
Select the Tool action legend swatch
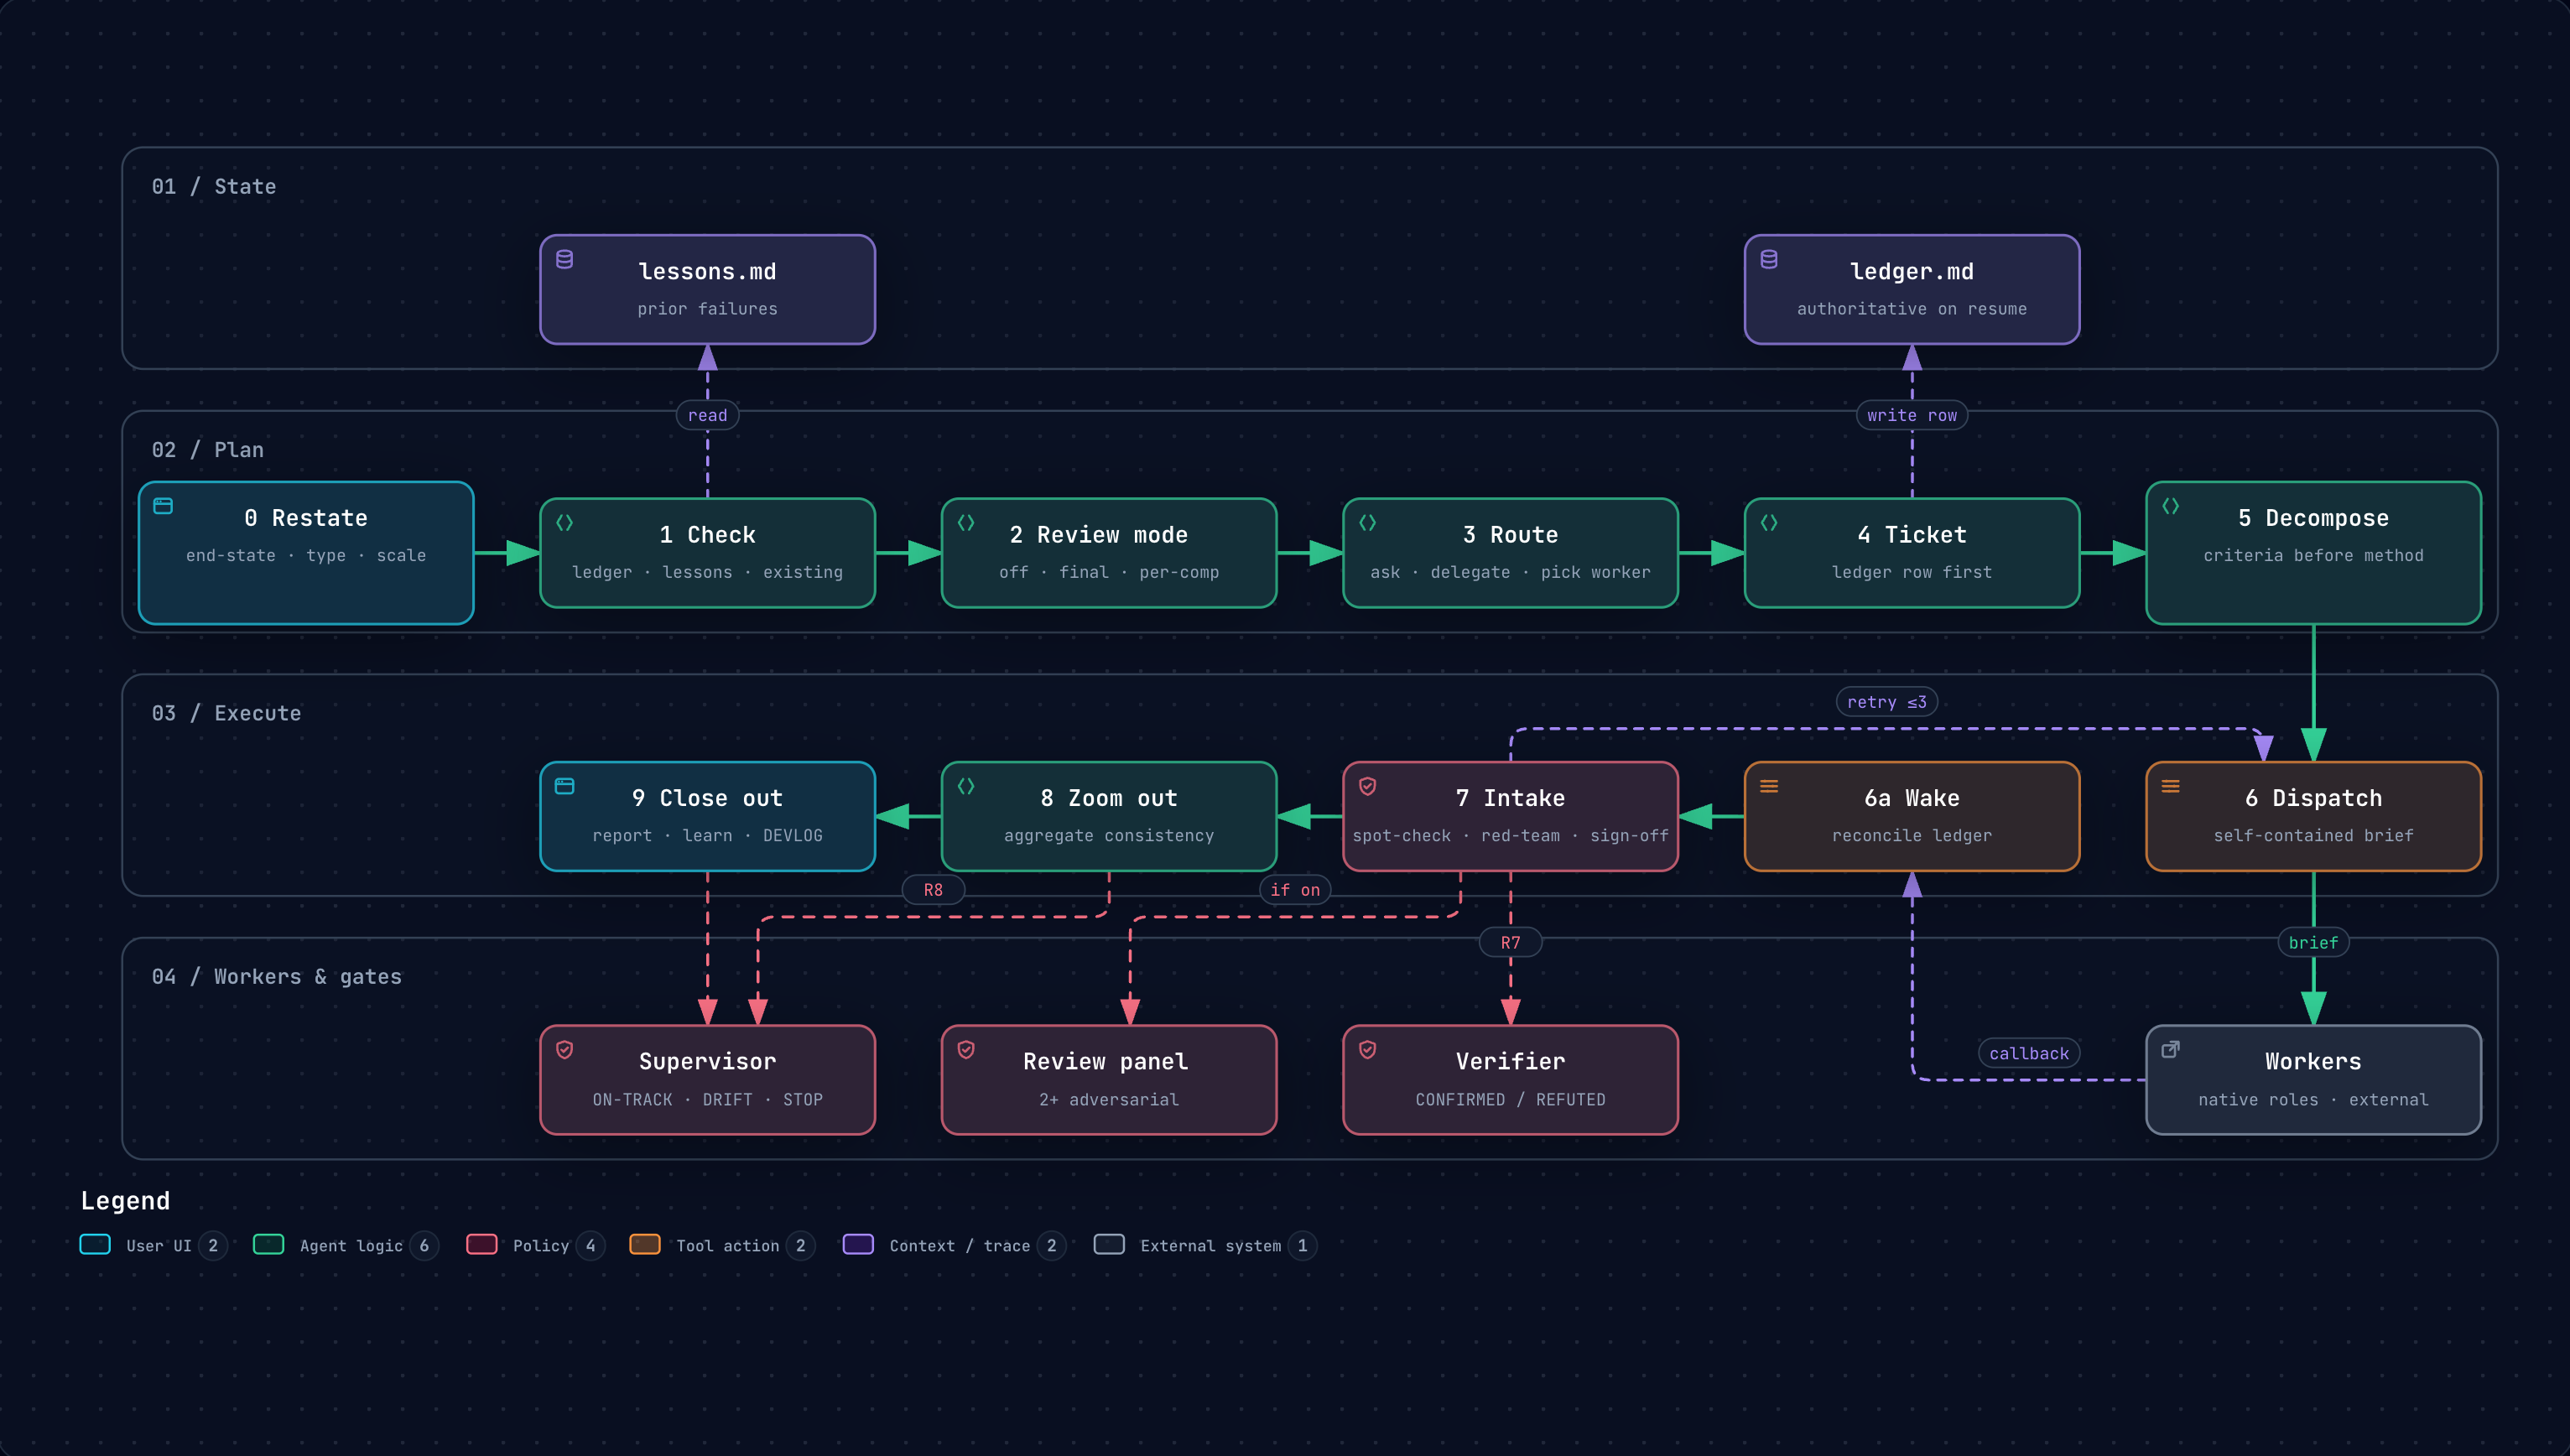pos(645,1244)
